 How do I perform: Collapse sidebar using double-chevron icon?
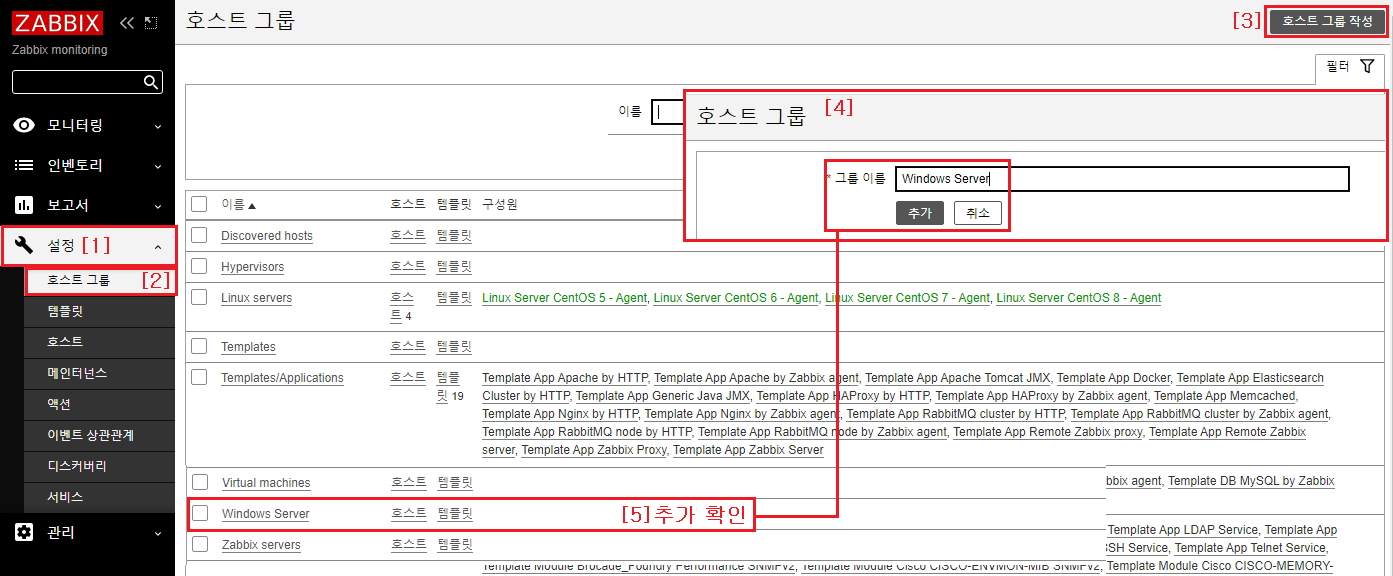click(126, 22)
